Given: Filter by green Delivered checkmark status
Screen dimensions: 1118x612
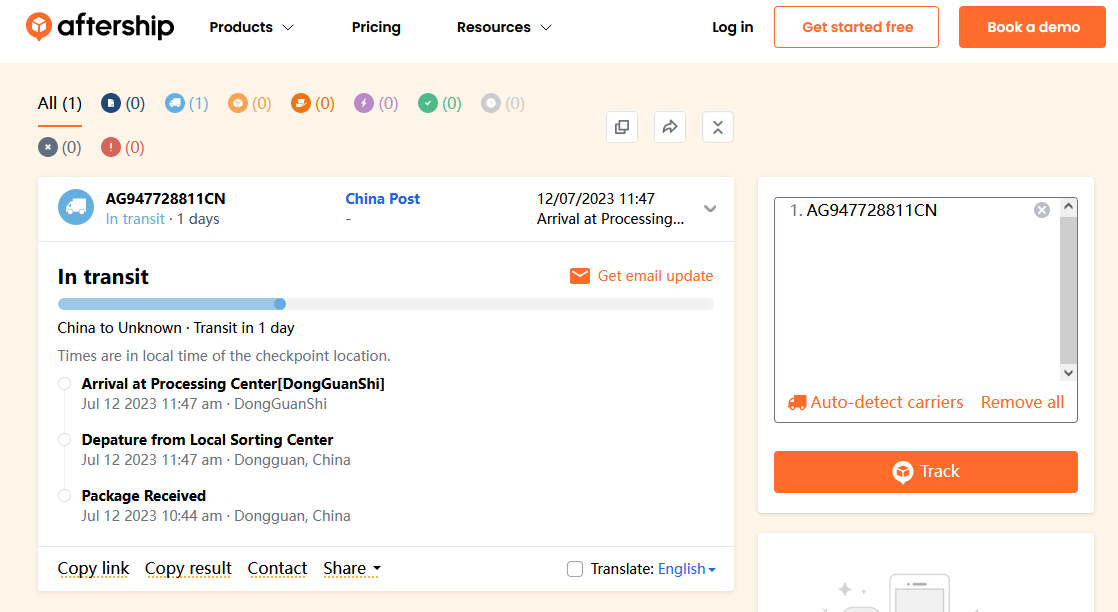Looking at the screenshot, I should 428,103.
